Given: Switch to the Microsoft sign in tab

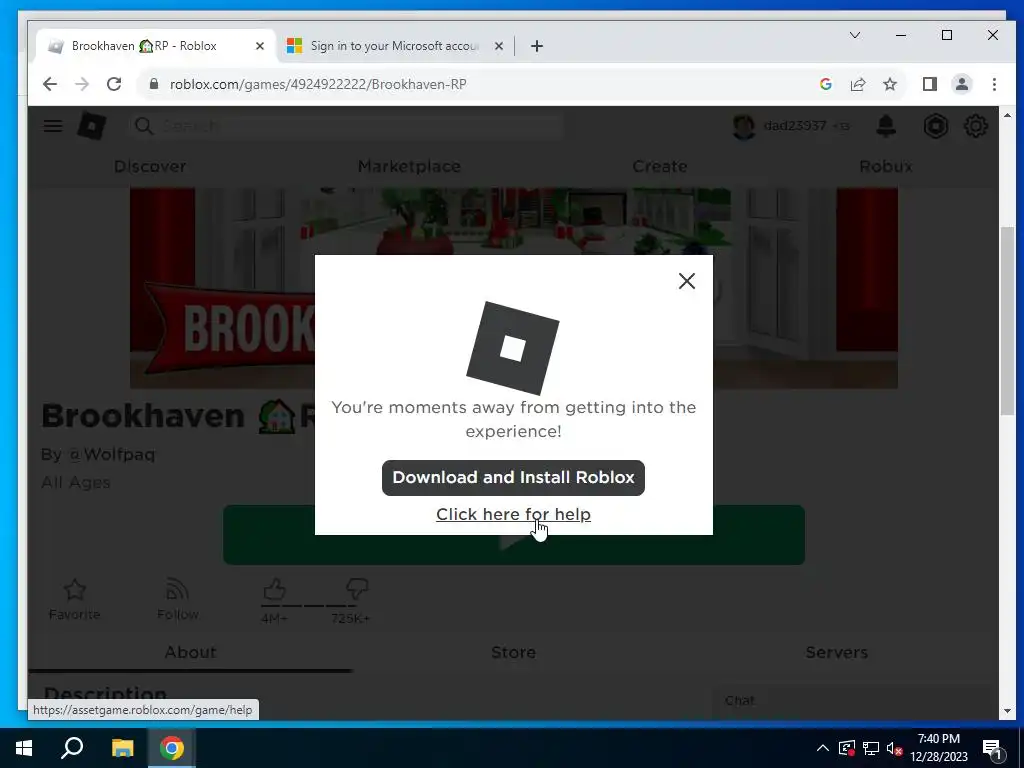Looking at the screenshot, I should click(394, 46).
